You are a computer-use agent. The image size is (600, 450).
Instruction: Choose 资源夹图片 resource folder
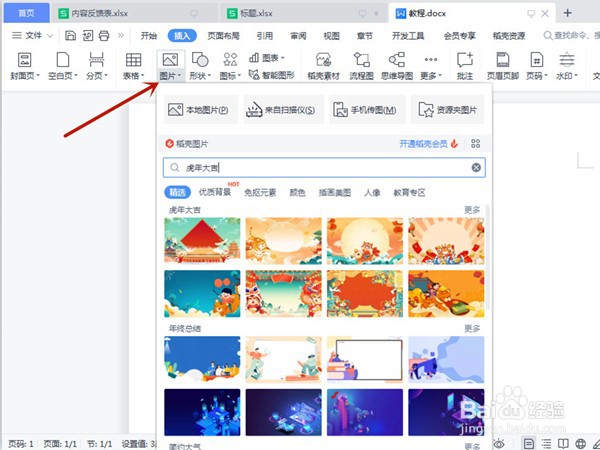(448, 110)
